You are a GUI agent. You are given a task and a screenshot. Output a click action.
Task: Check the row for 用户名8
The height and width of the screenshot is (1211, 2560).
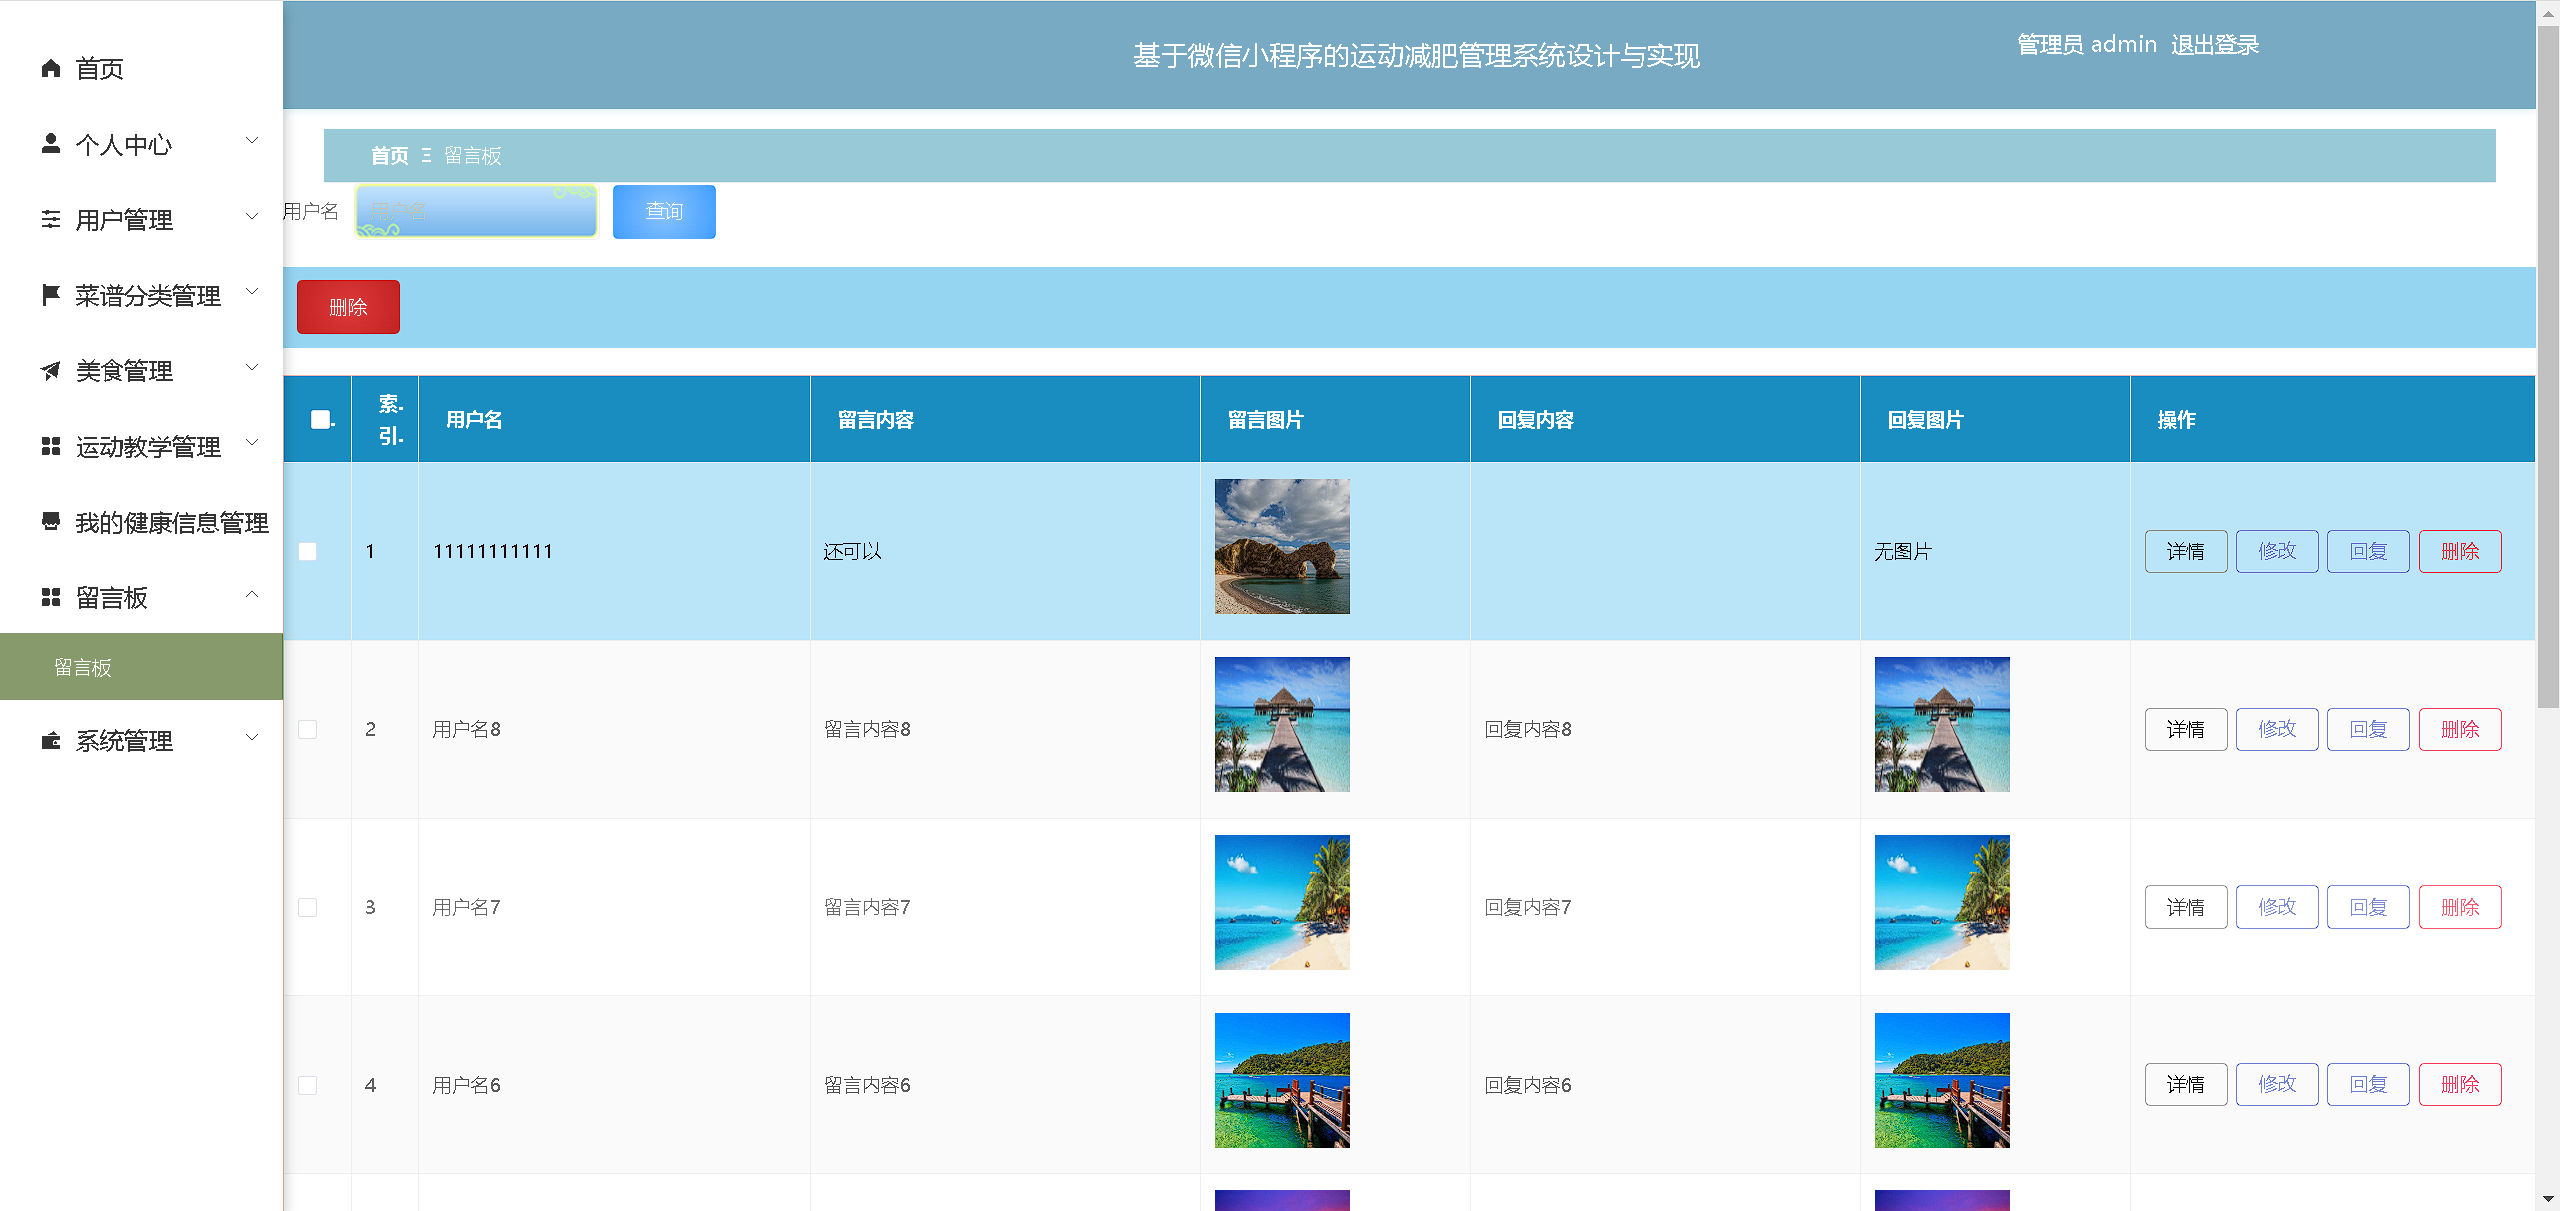(x=308, y=730)
